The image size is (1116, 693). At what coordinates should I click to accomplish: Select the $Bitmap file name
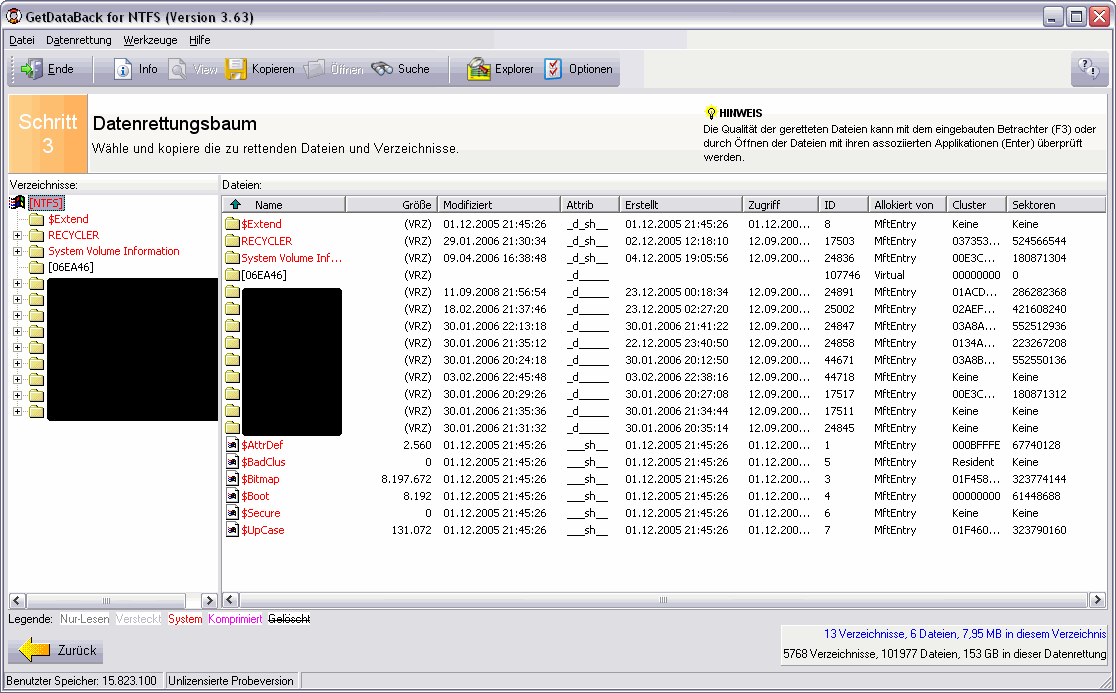(x=260, y=479)
